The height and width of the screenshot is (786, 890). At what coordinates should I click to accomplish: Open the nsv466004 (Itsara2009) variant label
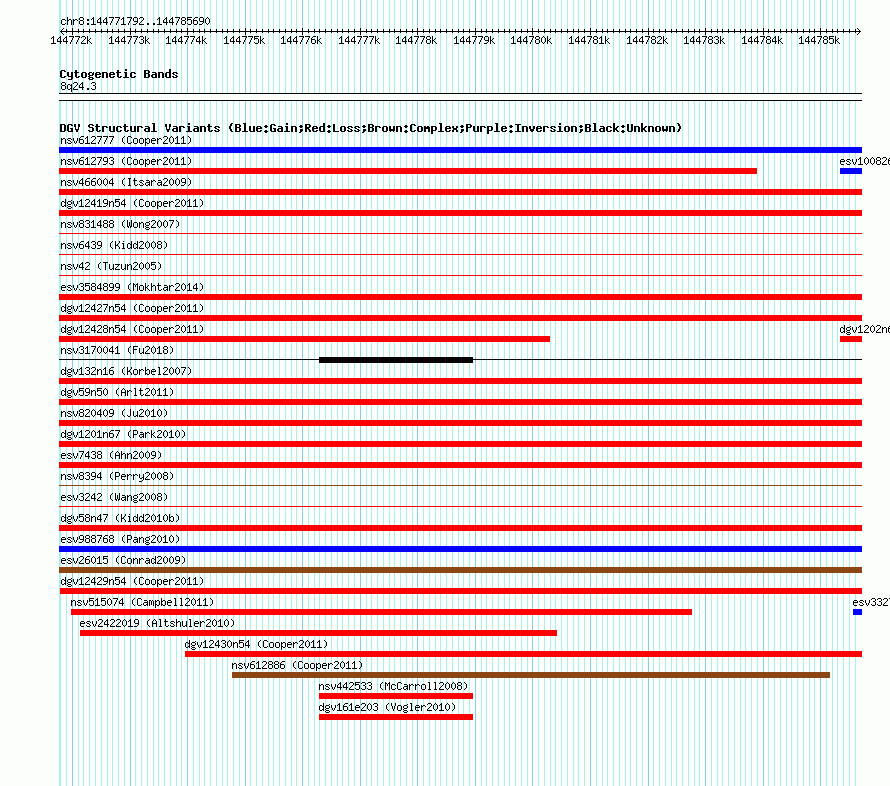point(126,182)
